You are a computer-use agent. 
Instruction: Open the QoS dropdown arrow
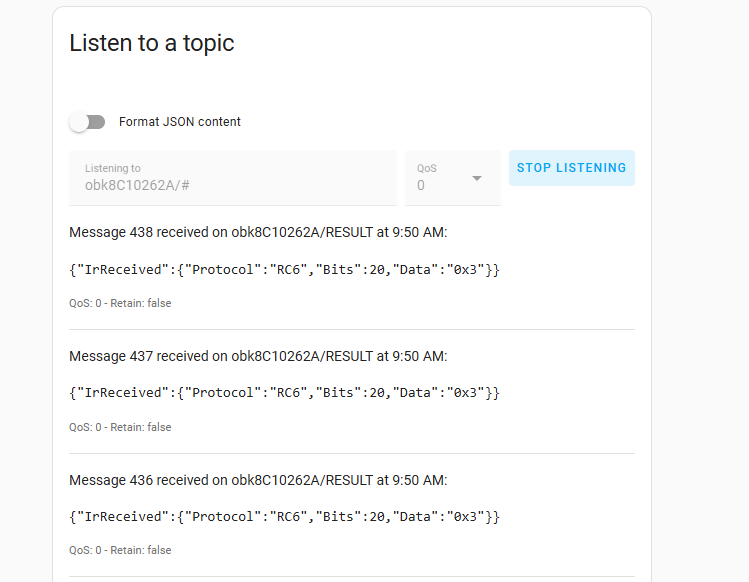(x=476, y=178)
